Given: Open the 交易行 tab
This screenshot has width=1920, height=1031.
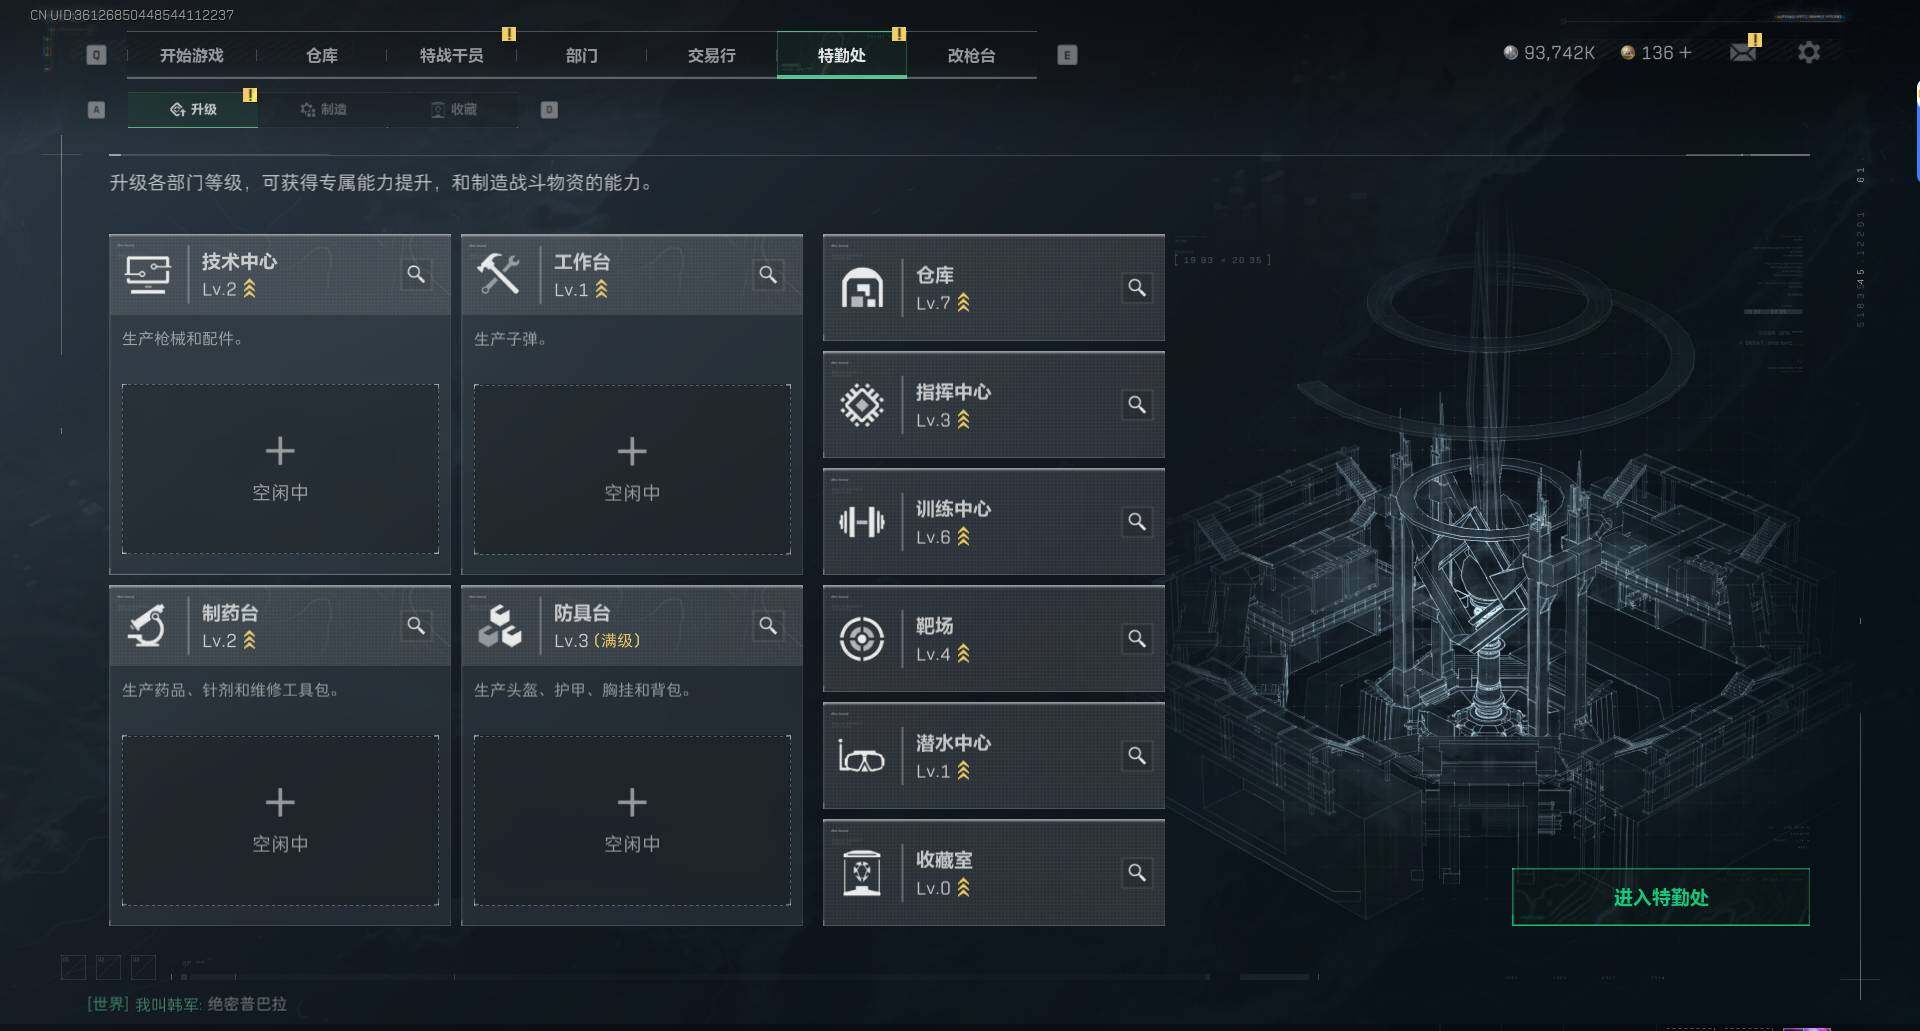Looking at the screenshot, I should pyautogui.click(x=711, y=55).
